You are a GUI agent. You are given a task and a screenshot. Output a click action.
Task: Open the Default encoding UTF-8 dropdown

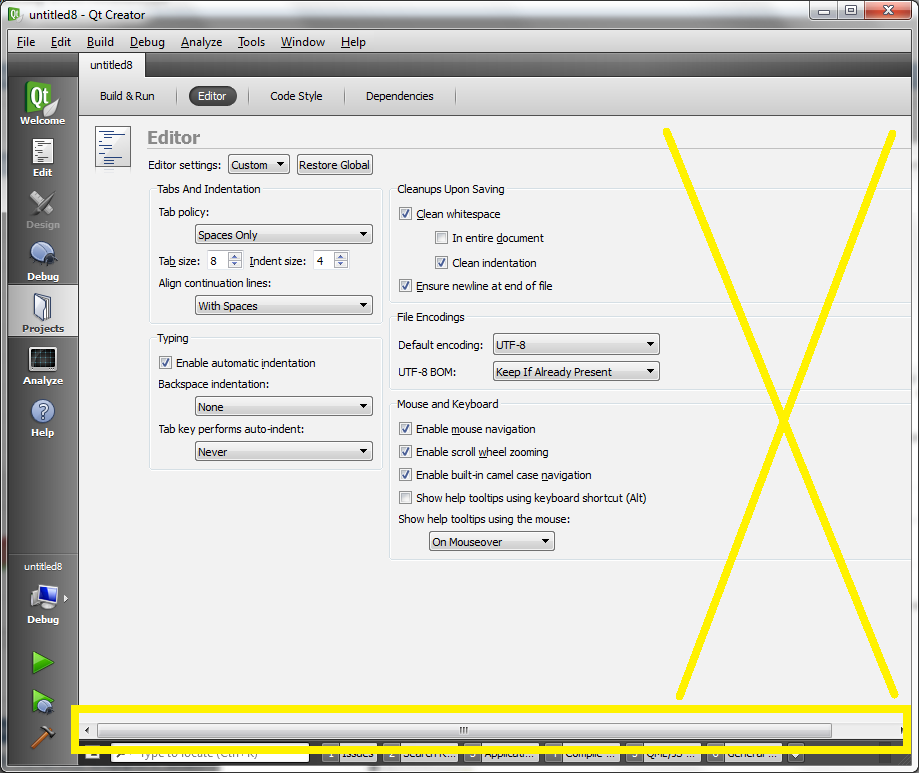coord(576,345)
